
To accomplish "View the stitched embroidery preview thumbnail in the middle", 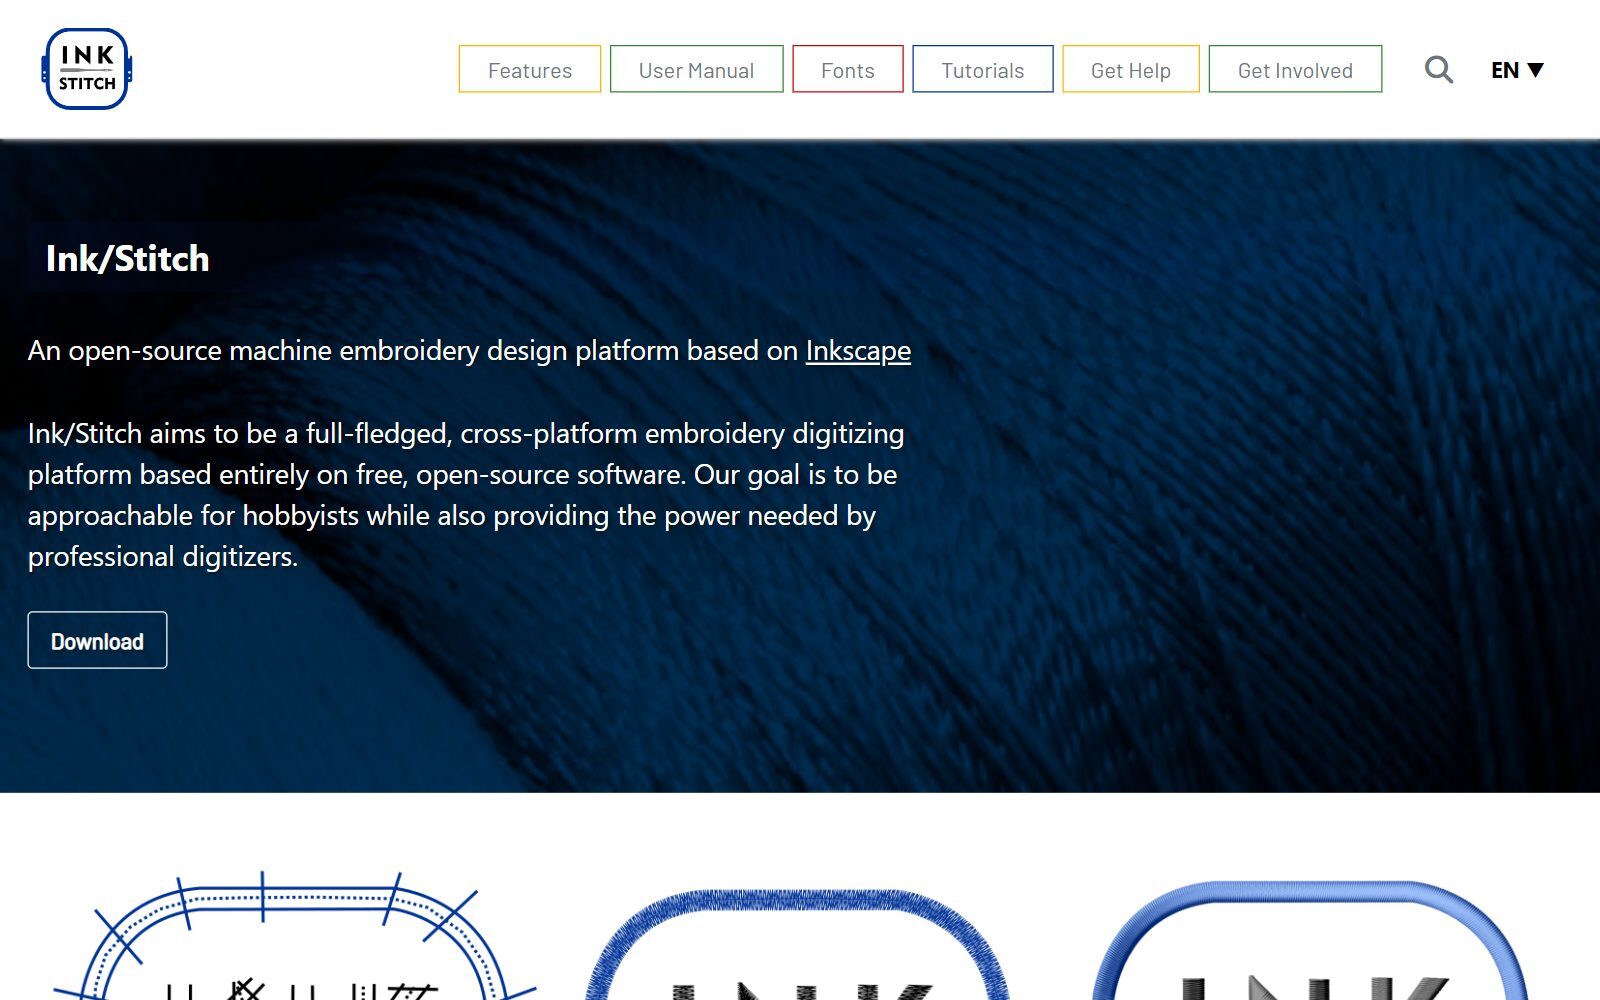I will [797, 943].
